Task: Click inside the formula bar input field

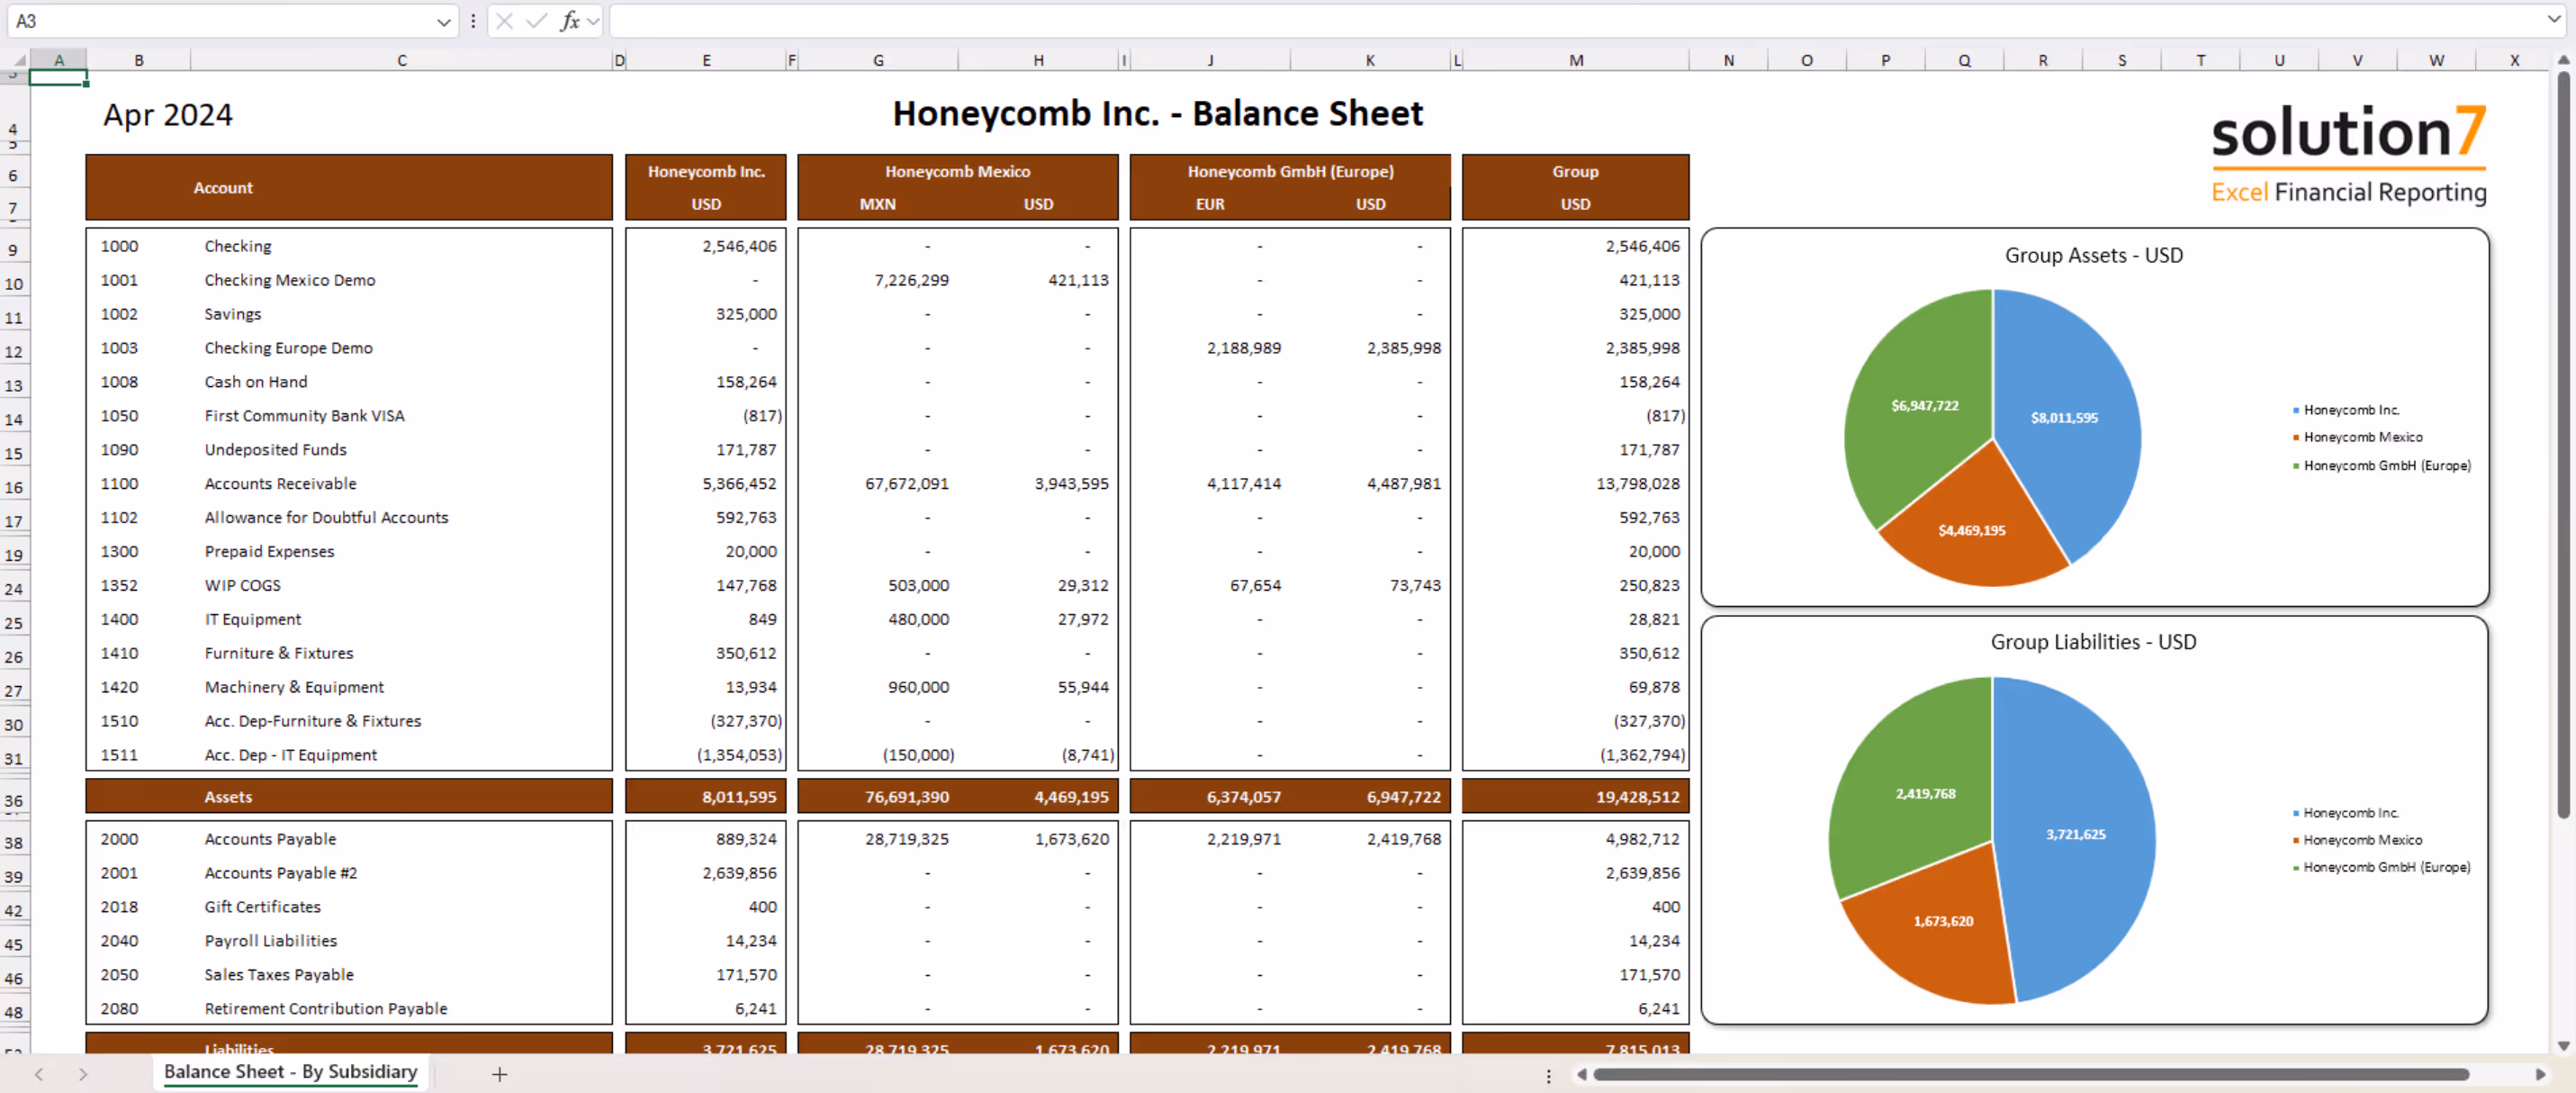Action: coord(1500,20)
